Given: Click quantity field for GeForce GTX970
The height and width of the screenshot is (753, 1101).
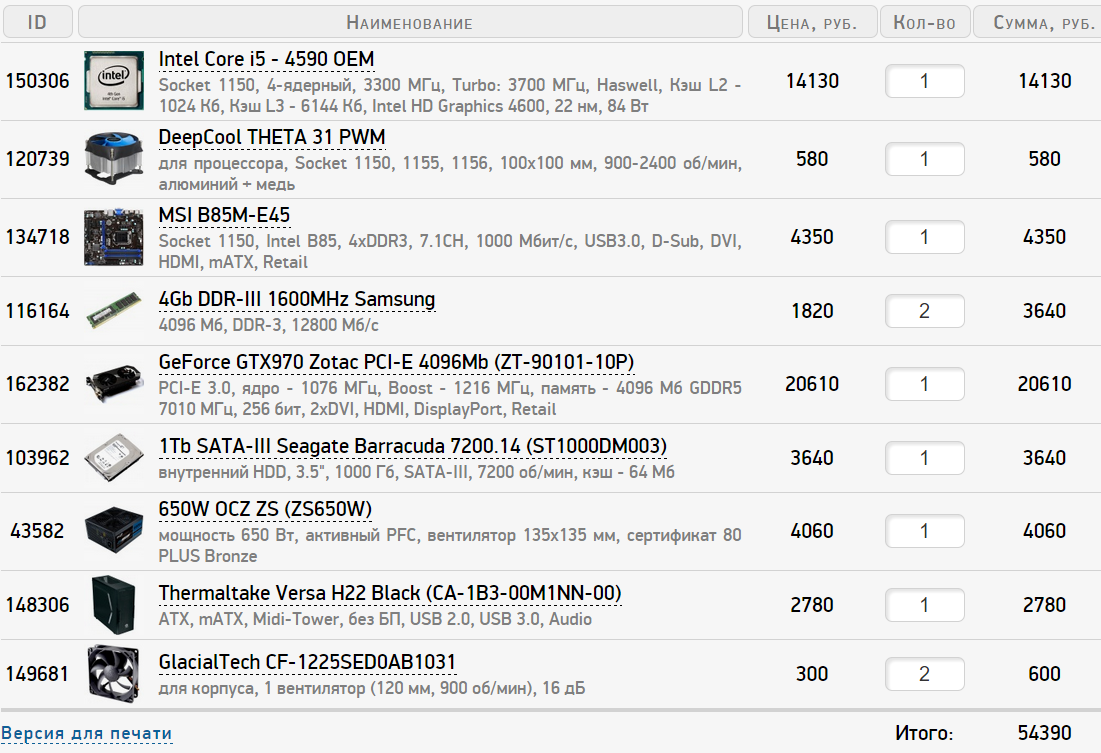Looking at the screenshot, I should coord(925,384).
